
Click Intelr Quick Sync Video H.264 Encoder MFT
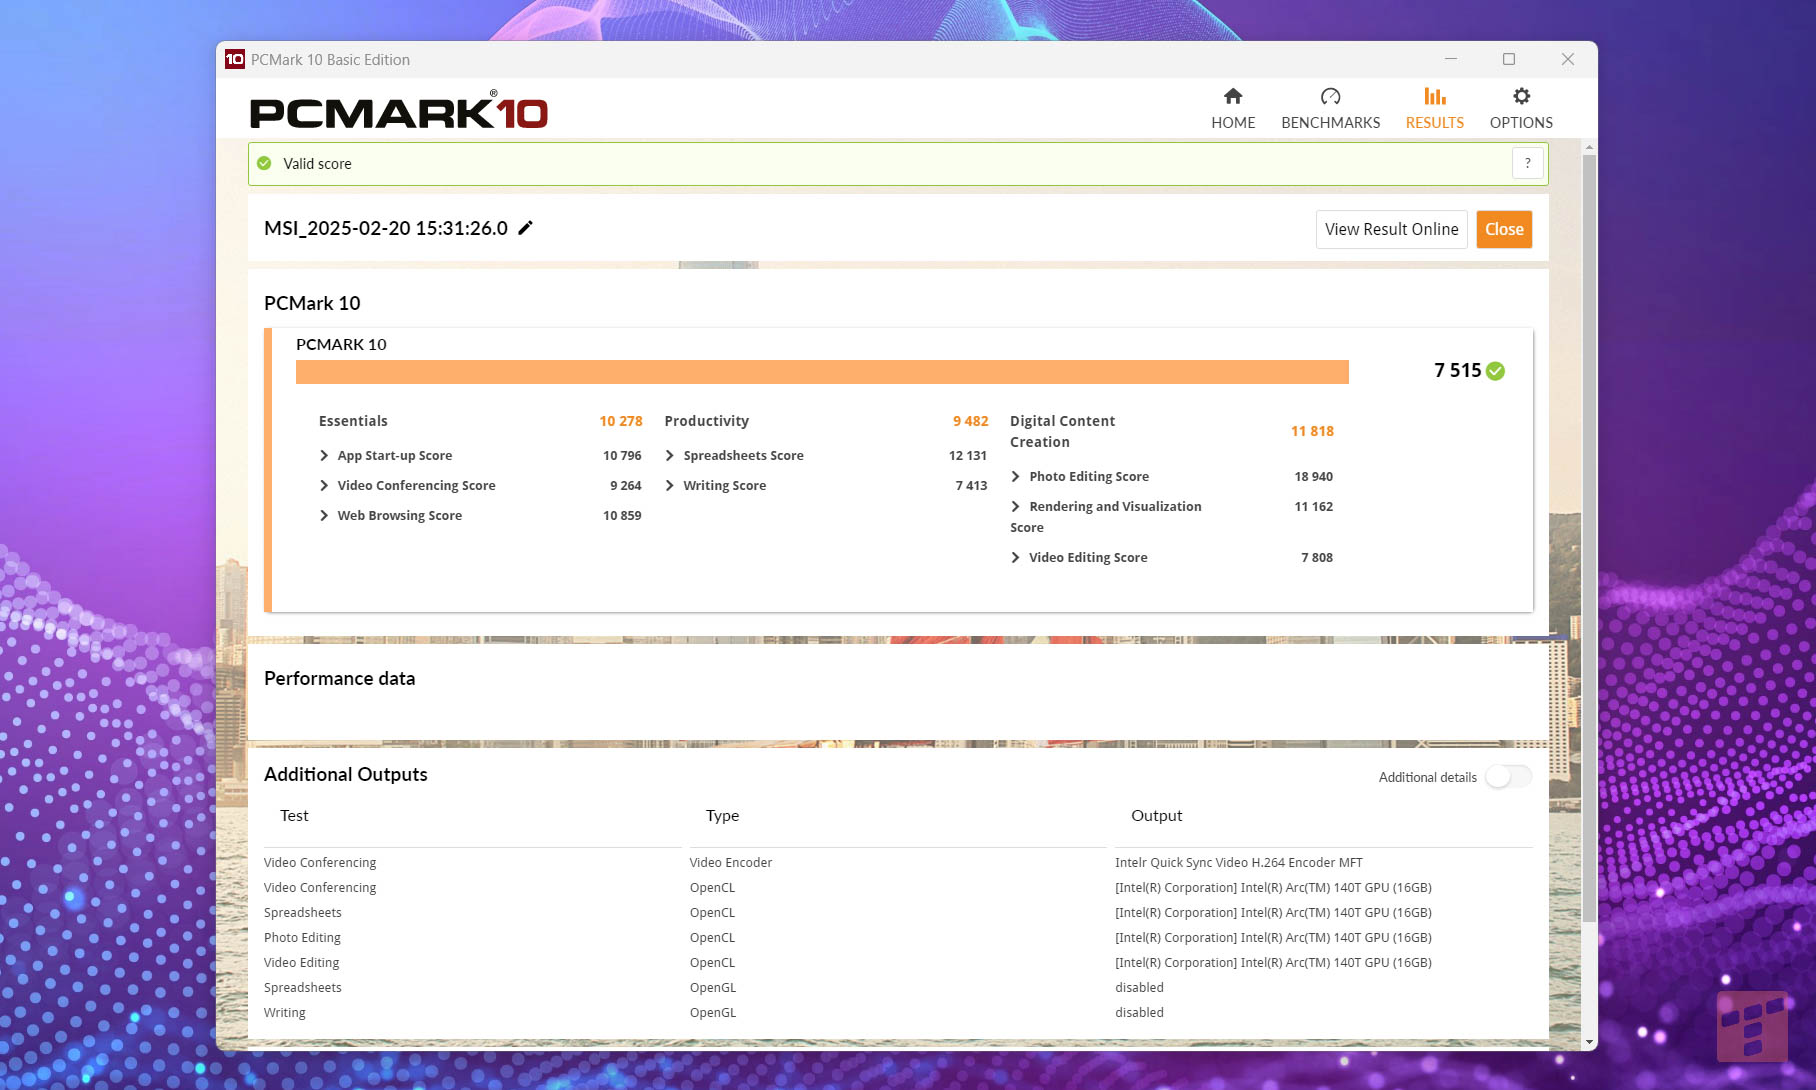click(1238, 862)
